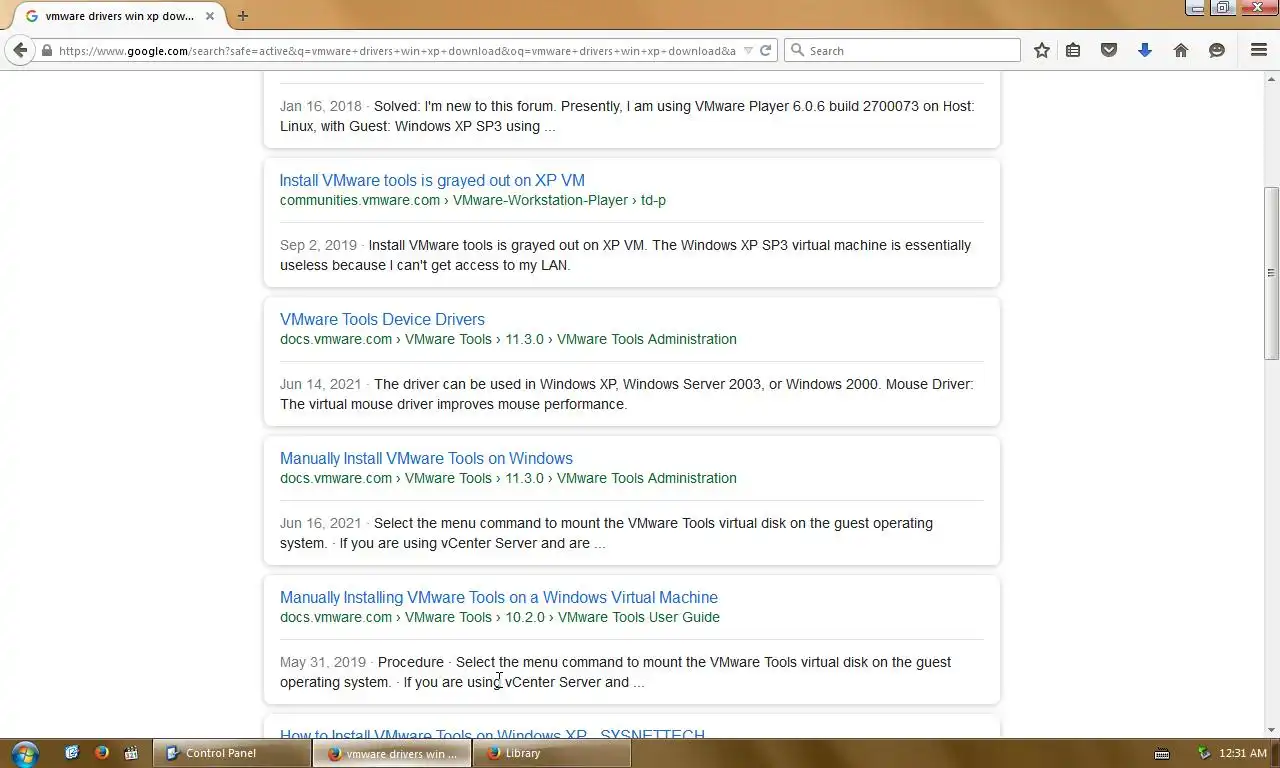
Task: Click the 'Sep 2, 2019' snippet text
Action: click(x=625, y=255)
